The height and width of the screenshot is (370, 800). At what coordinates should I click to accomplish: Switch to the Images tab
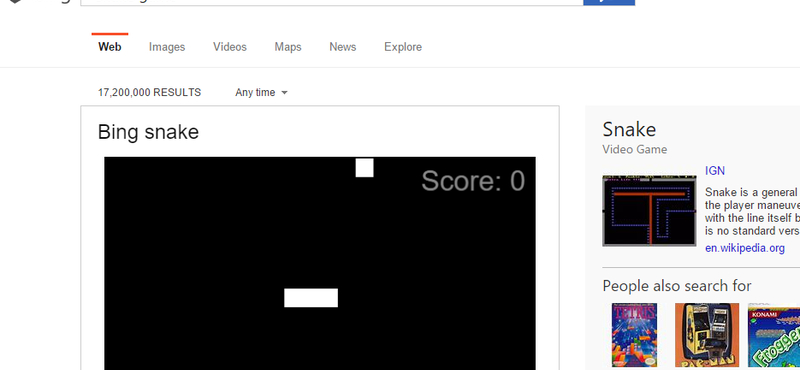(x=167, y=47)
